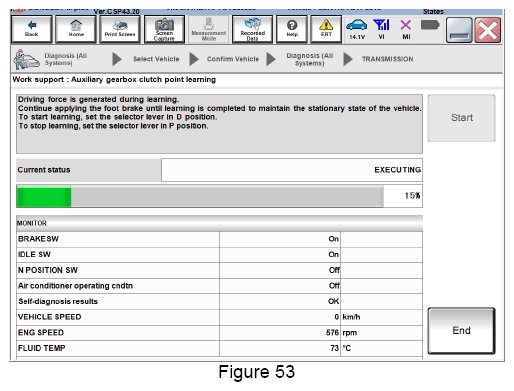Click the VI signal status icon
Viewport: 514px width, 391px height.
[x=381, y=29]
